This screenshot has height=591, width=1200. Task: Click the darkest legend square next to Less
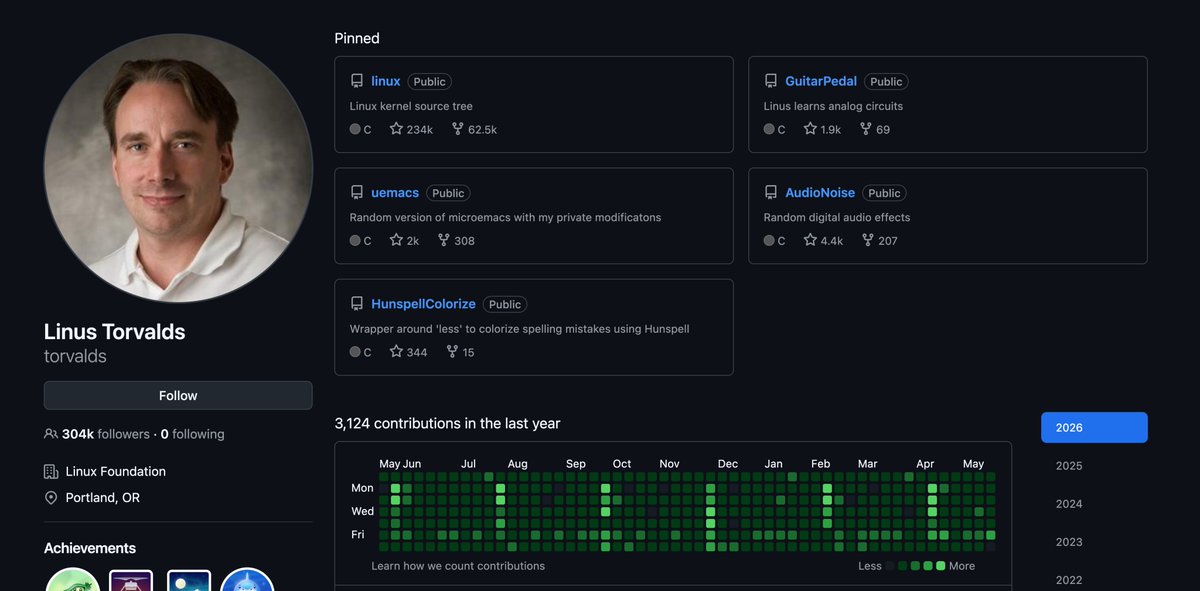click(890, 566)
